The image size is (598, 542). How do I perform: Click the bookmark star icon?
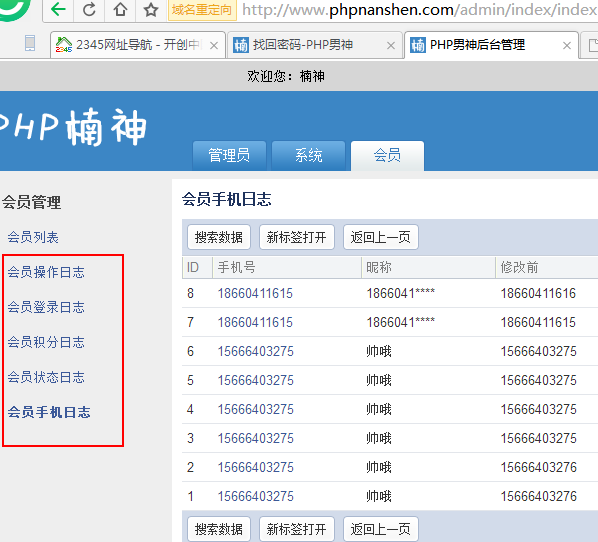[x=151, y=9]
